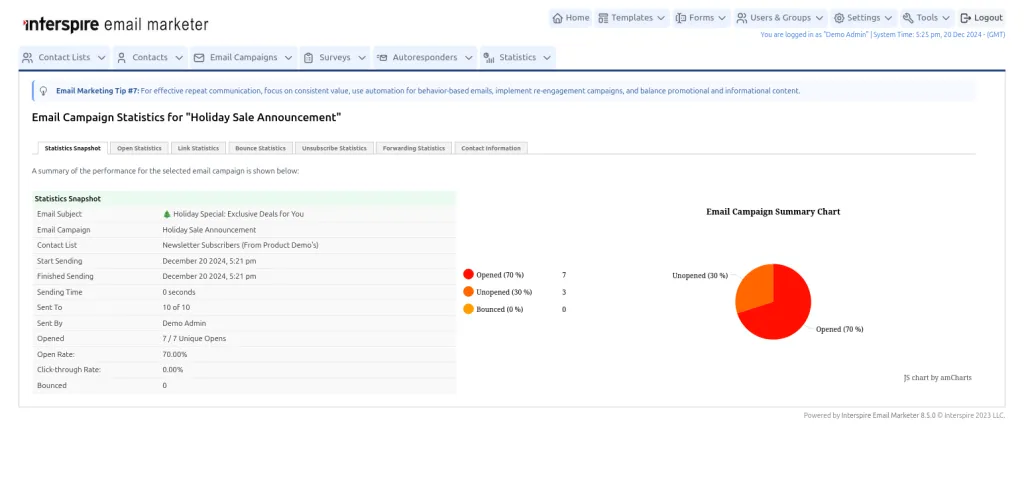Expand the Templates dropdown chevron
This screenshot has height=504, width=1024.
click(x=661, y=18)
